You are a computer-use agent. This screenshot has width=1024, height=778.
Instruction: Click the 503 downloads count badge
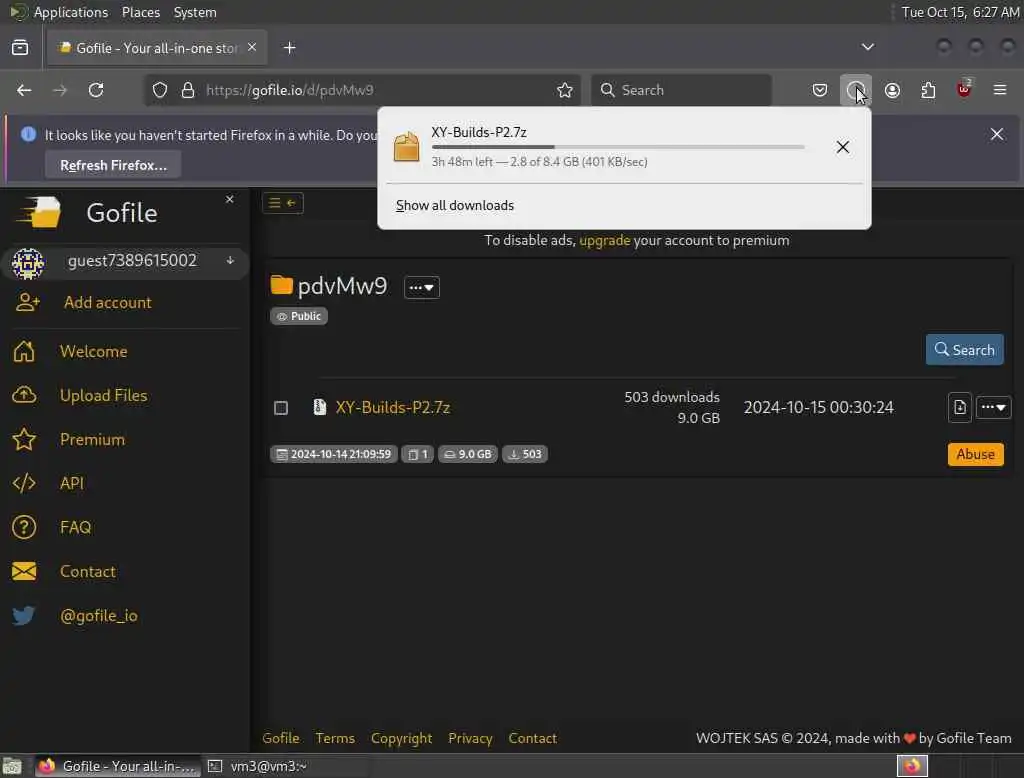click(x=525, y=454)
